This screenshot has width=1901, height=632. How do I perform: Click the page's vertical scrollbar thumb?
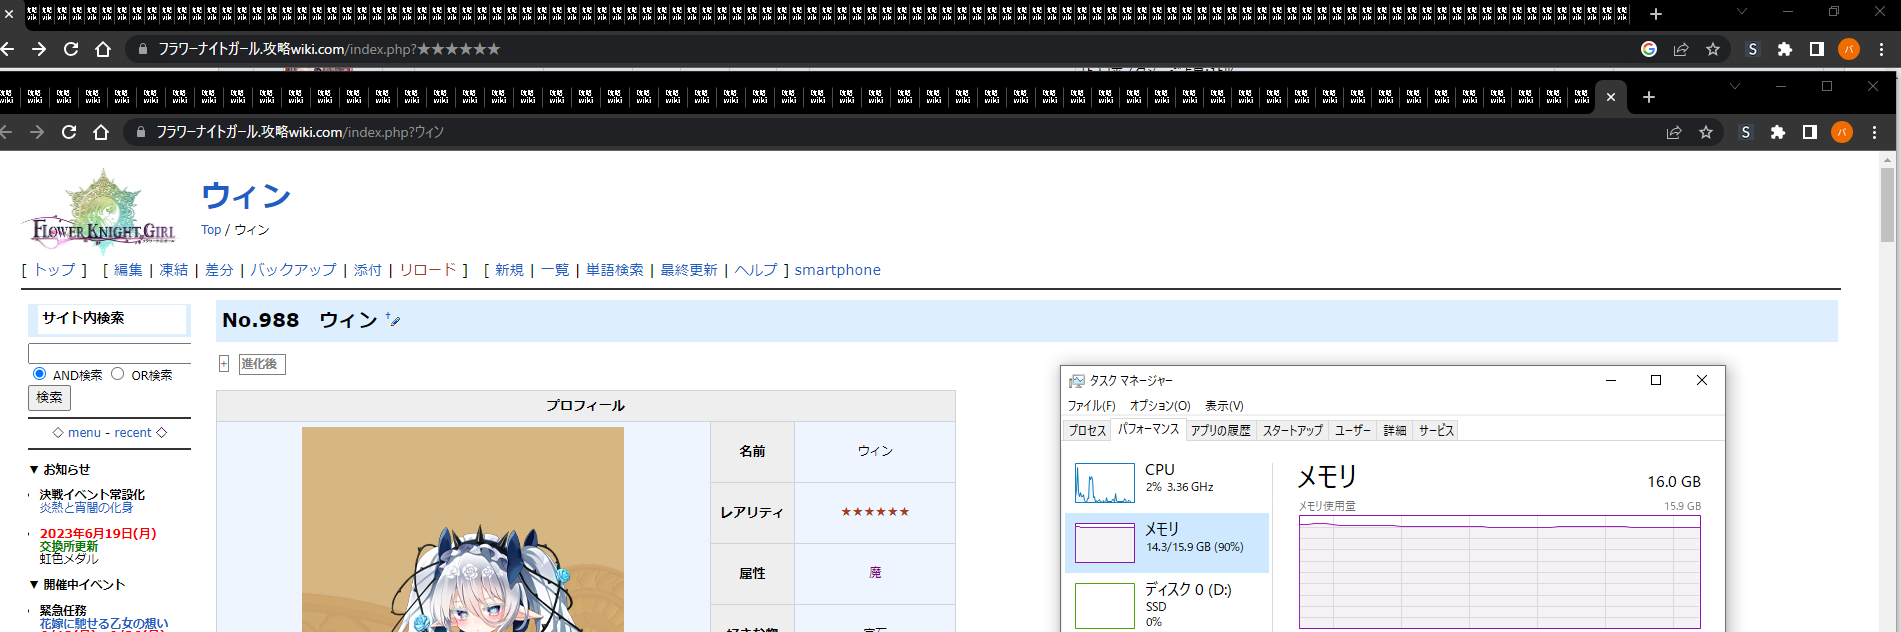(1887, 205)
